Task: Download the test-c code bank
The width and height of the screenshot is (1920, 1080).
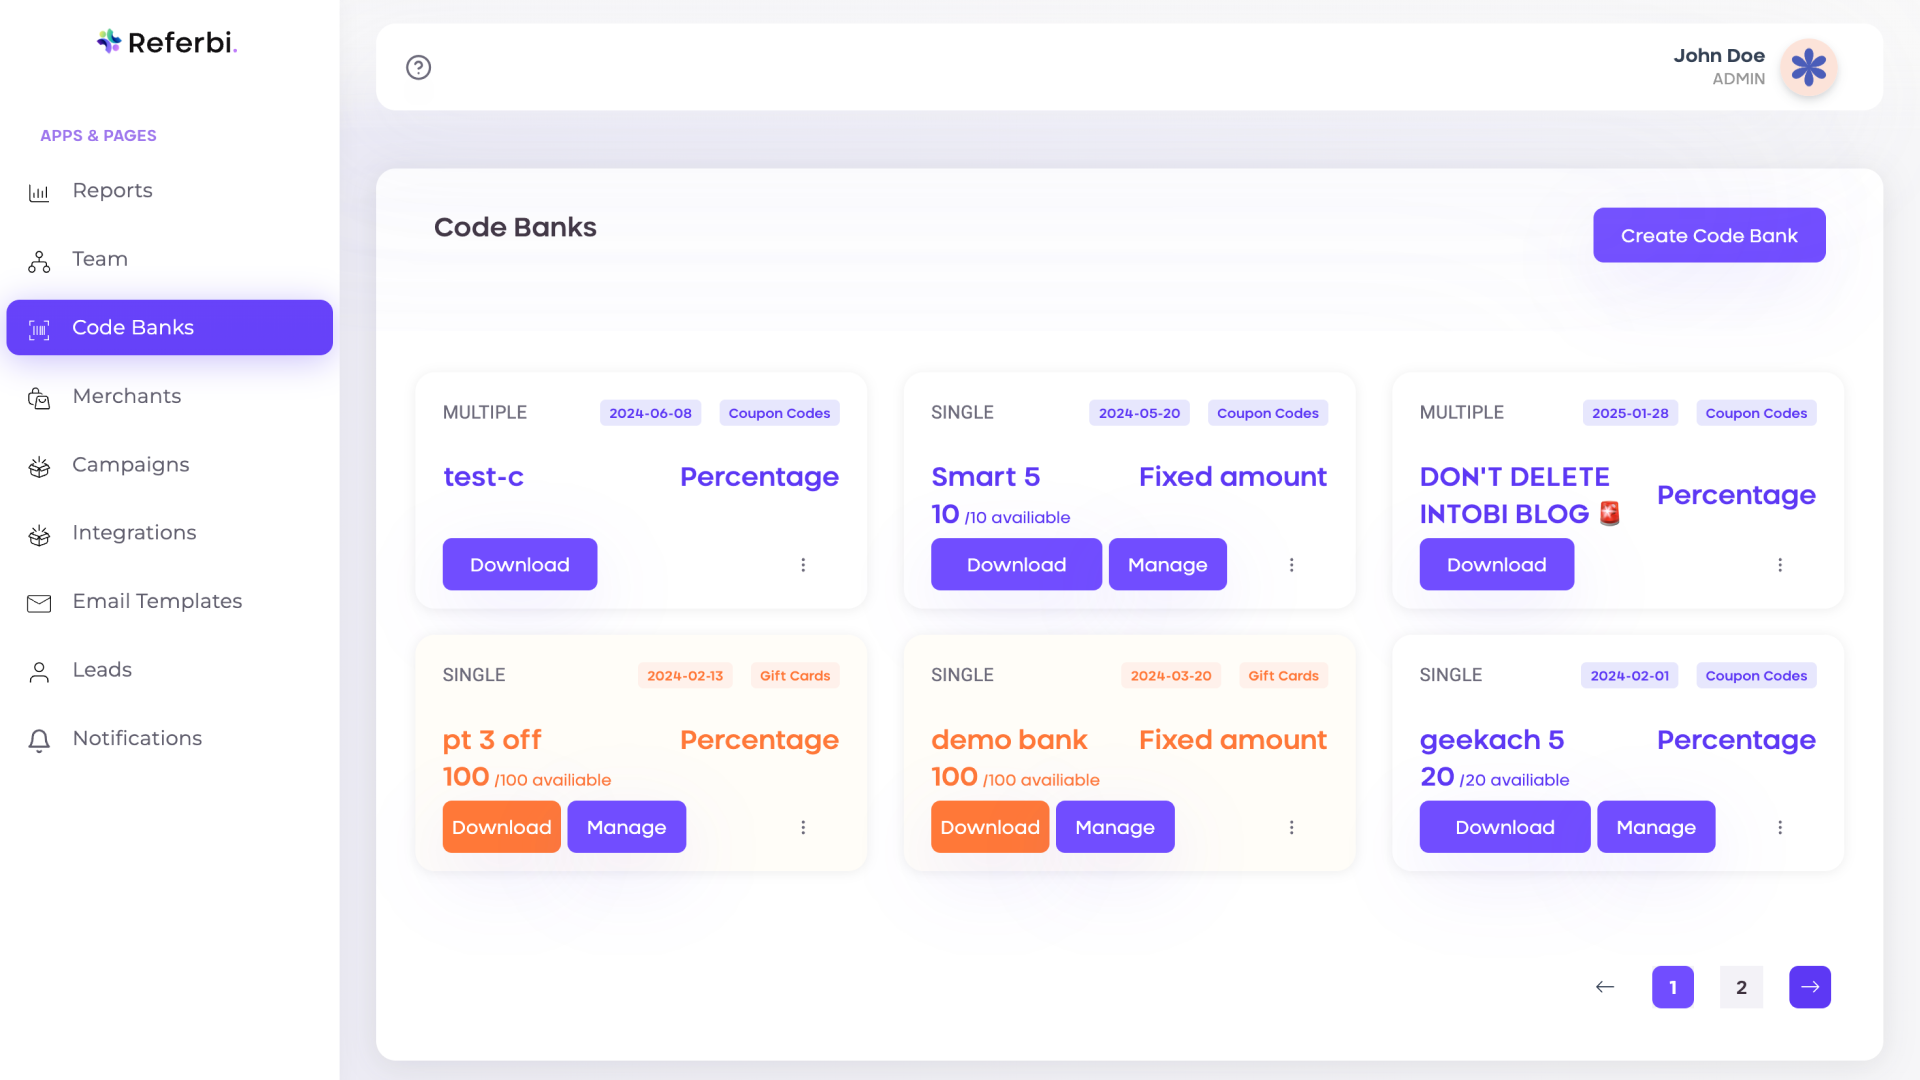Action: coord(520,564)
